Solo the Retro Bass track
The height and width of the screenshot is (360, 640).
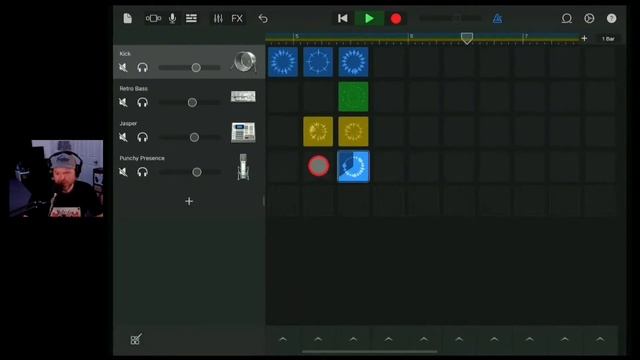[x=142, y=102]
